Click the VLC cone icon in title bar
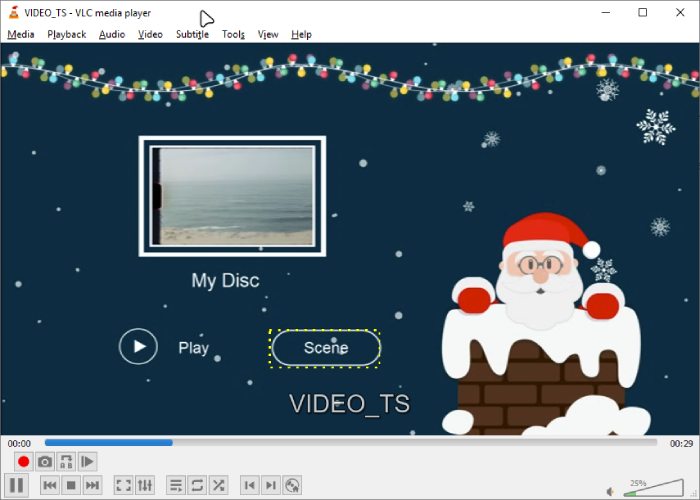Viewport: 700px width, 500px height. point(14,12)
